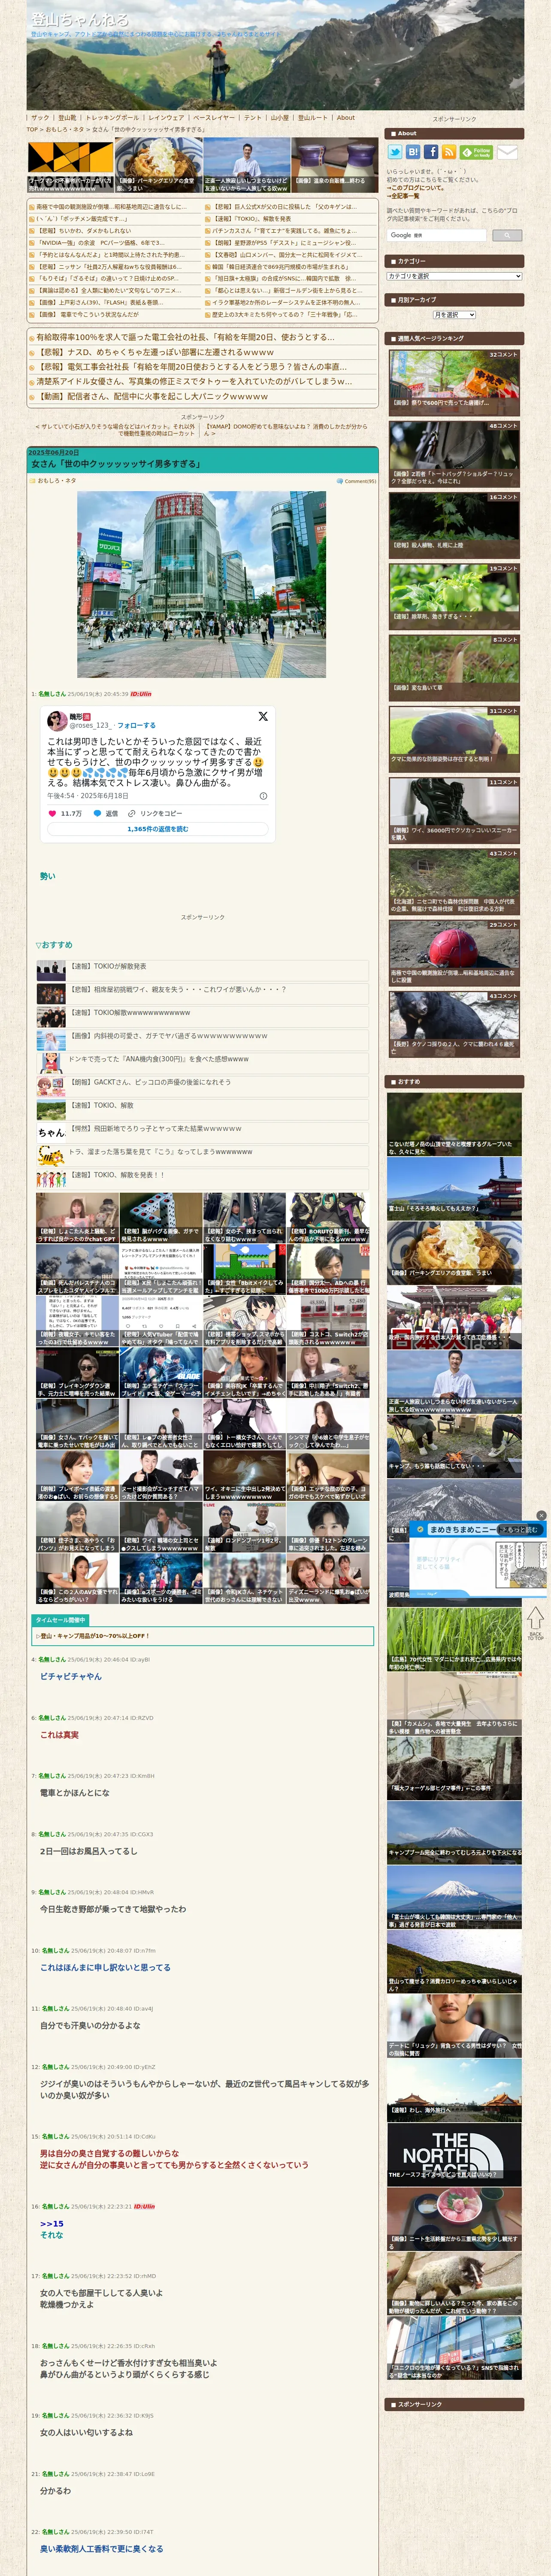Click タイムセール開催中 label

point(60,1620)
